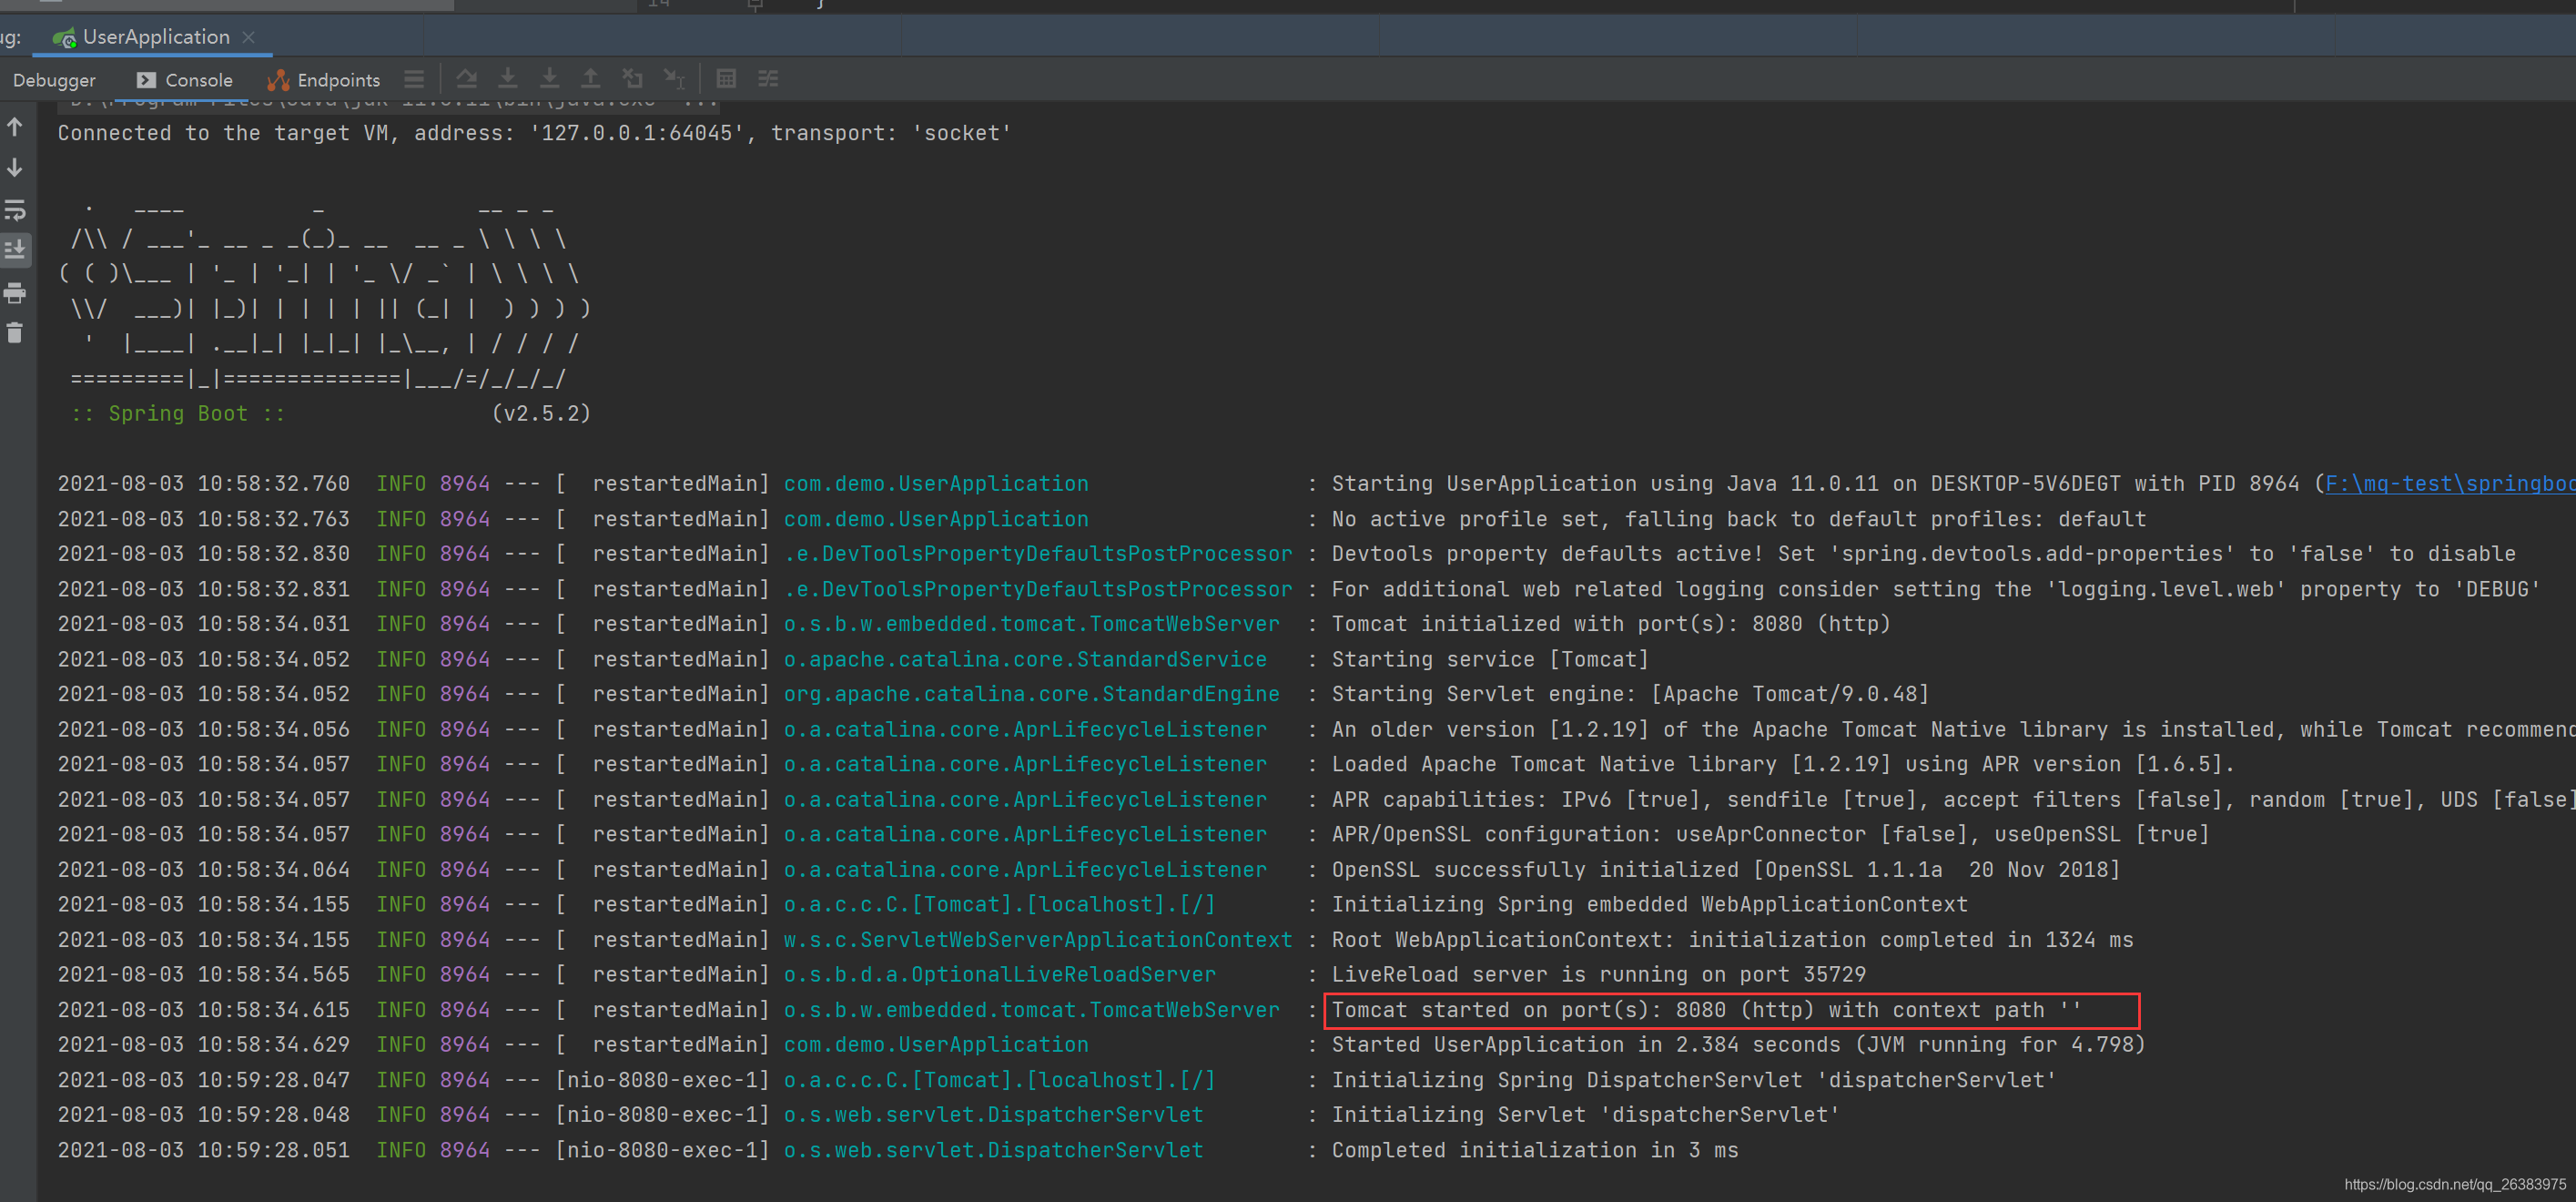Click Step Out toolbar icon

(x=591, y=78)
